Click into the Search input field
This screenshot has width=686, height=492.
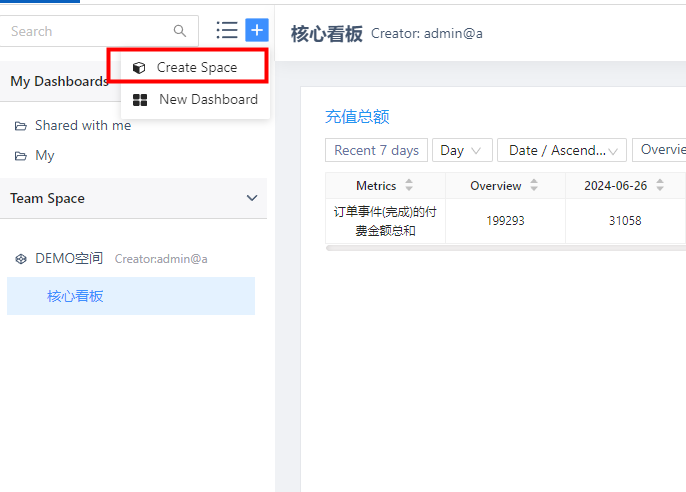(85, 31)
